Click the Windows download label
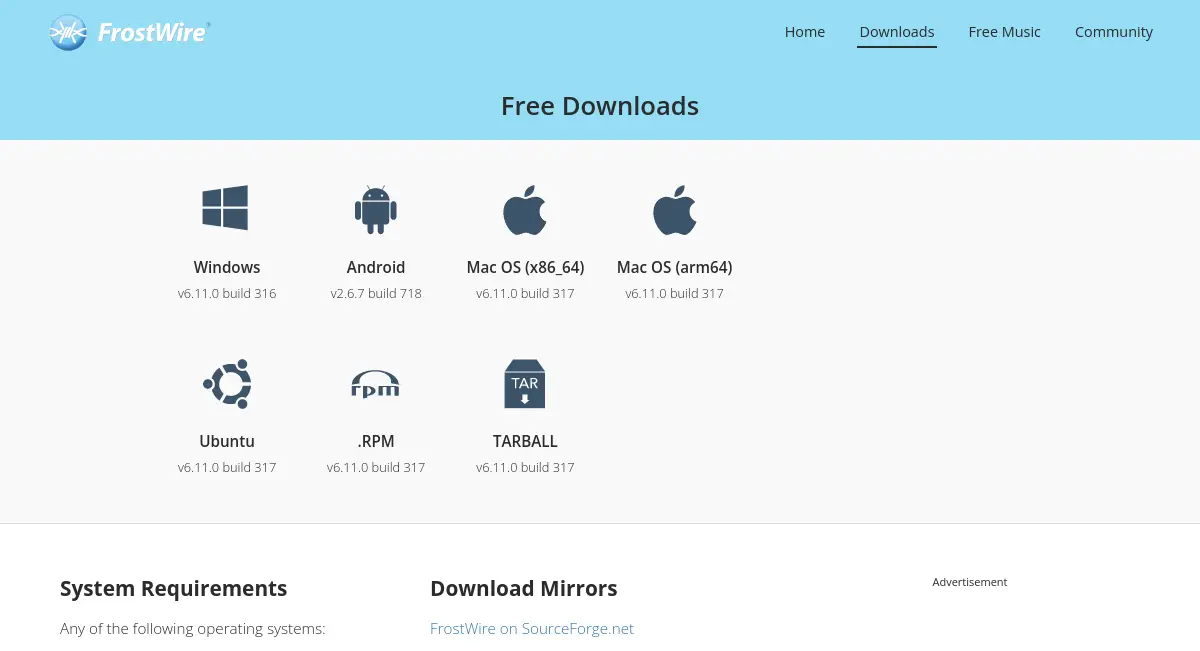The width and height of the screenshot is (1200, 651). (227, 267)
